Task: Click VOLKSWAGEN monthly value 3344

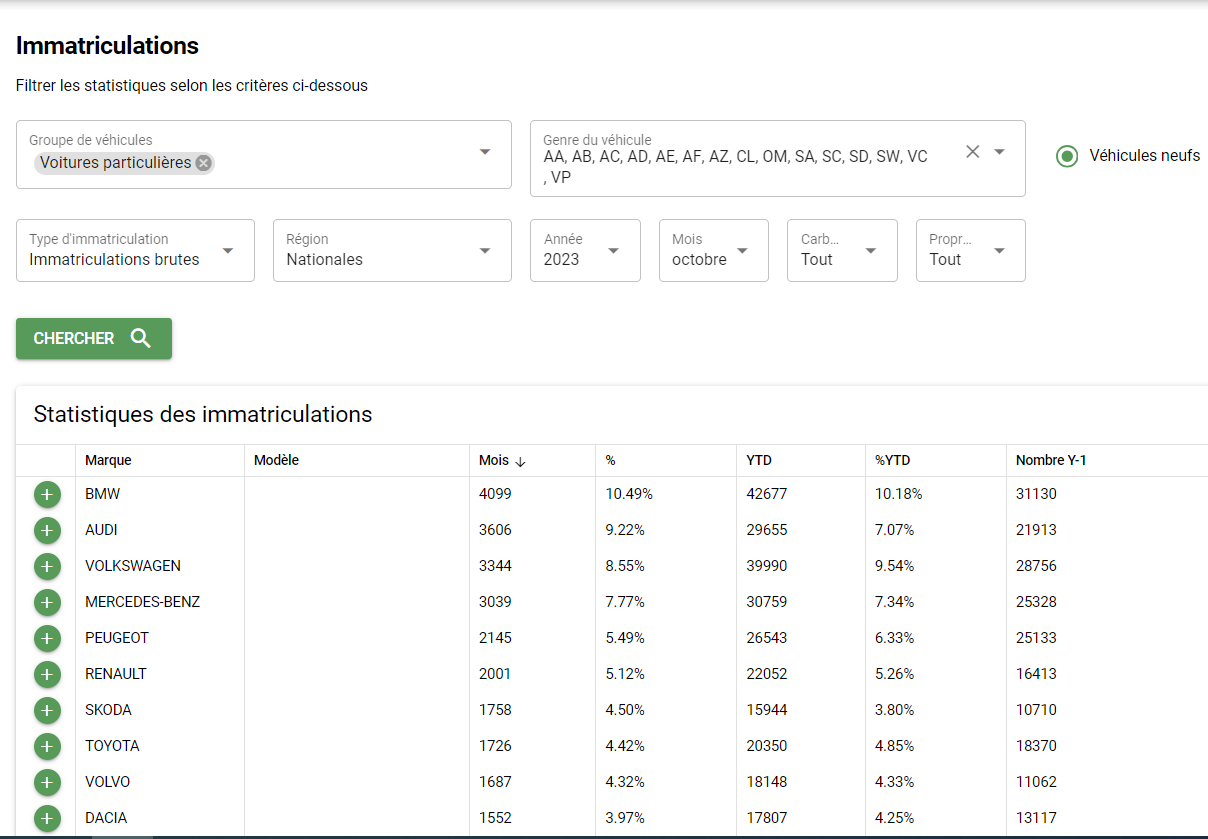Action: (495, 566)
